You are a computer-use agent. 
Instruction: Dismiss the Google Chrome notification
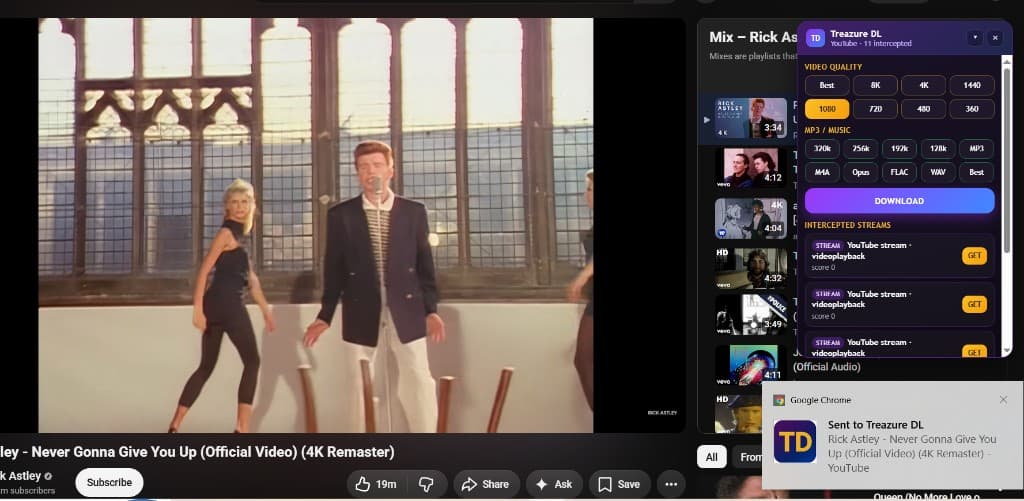(1003, 400)
